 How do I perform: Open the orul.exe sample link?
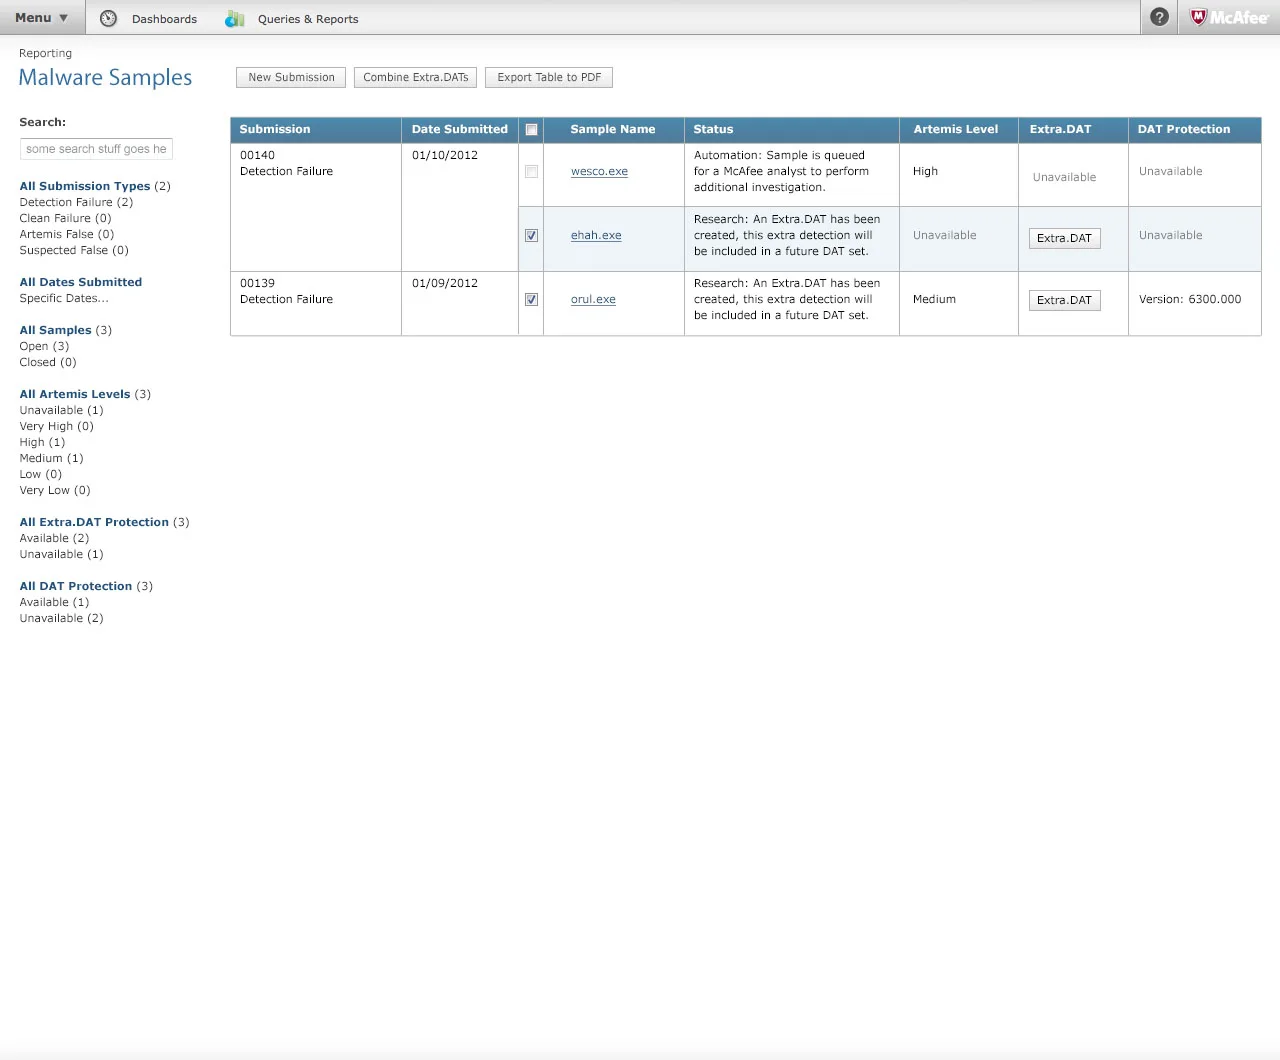click(x=593, y=299)
